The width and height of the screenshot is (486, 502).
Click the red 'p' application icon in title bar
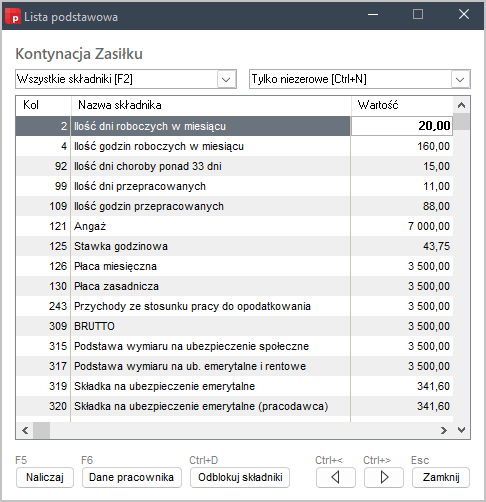click(x=13, y=16)
